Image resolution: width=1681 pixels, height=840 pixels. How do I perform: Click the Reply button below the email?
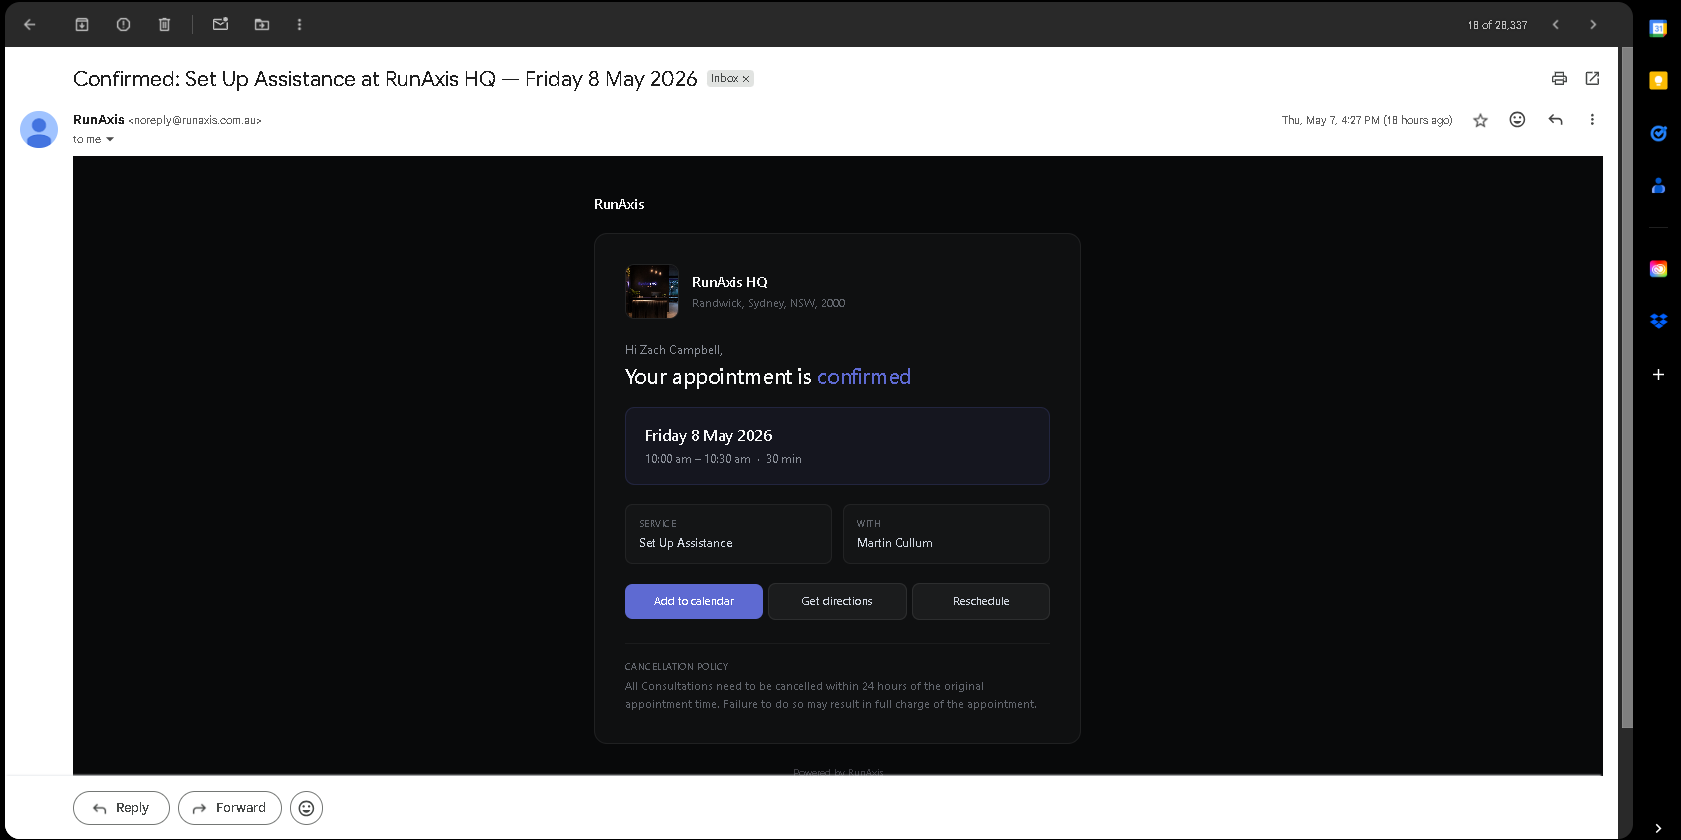click(121, 808)
